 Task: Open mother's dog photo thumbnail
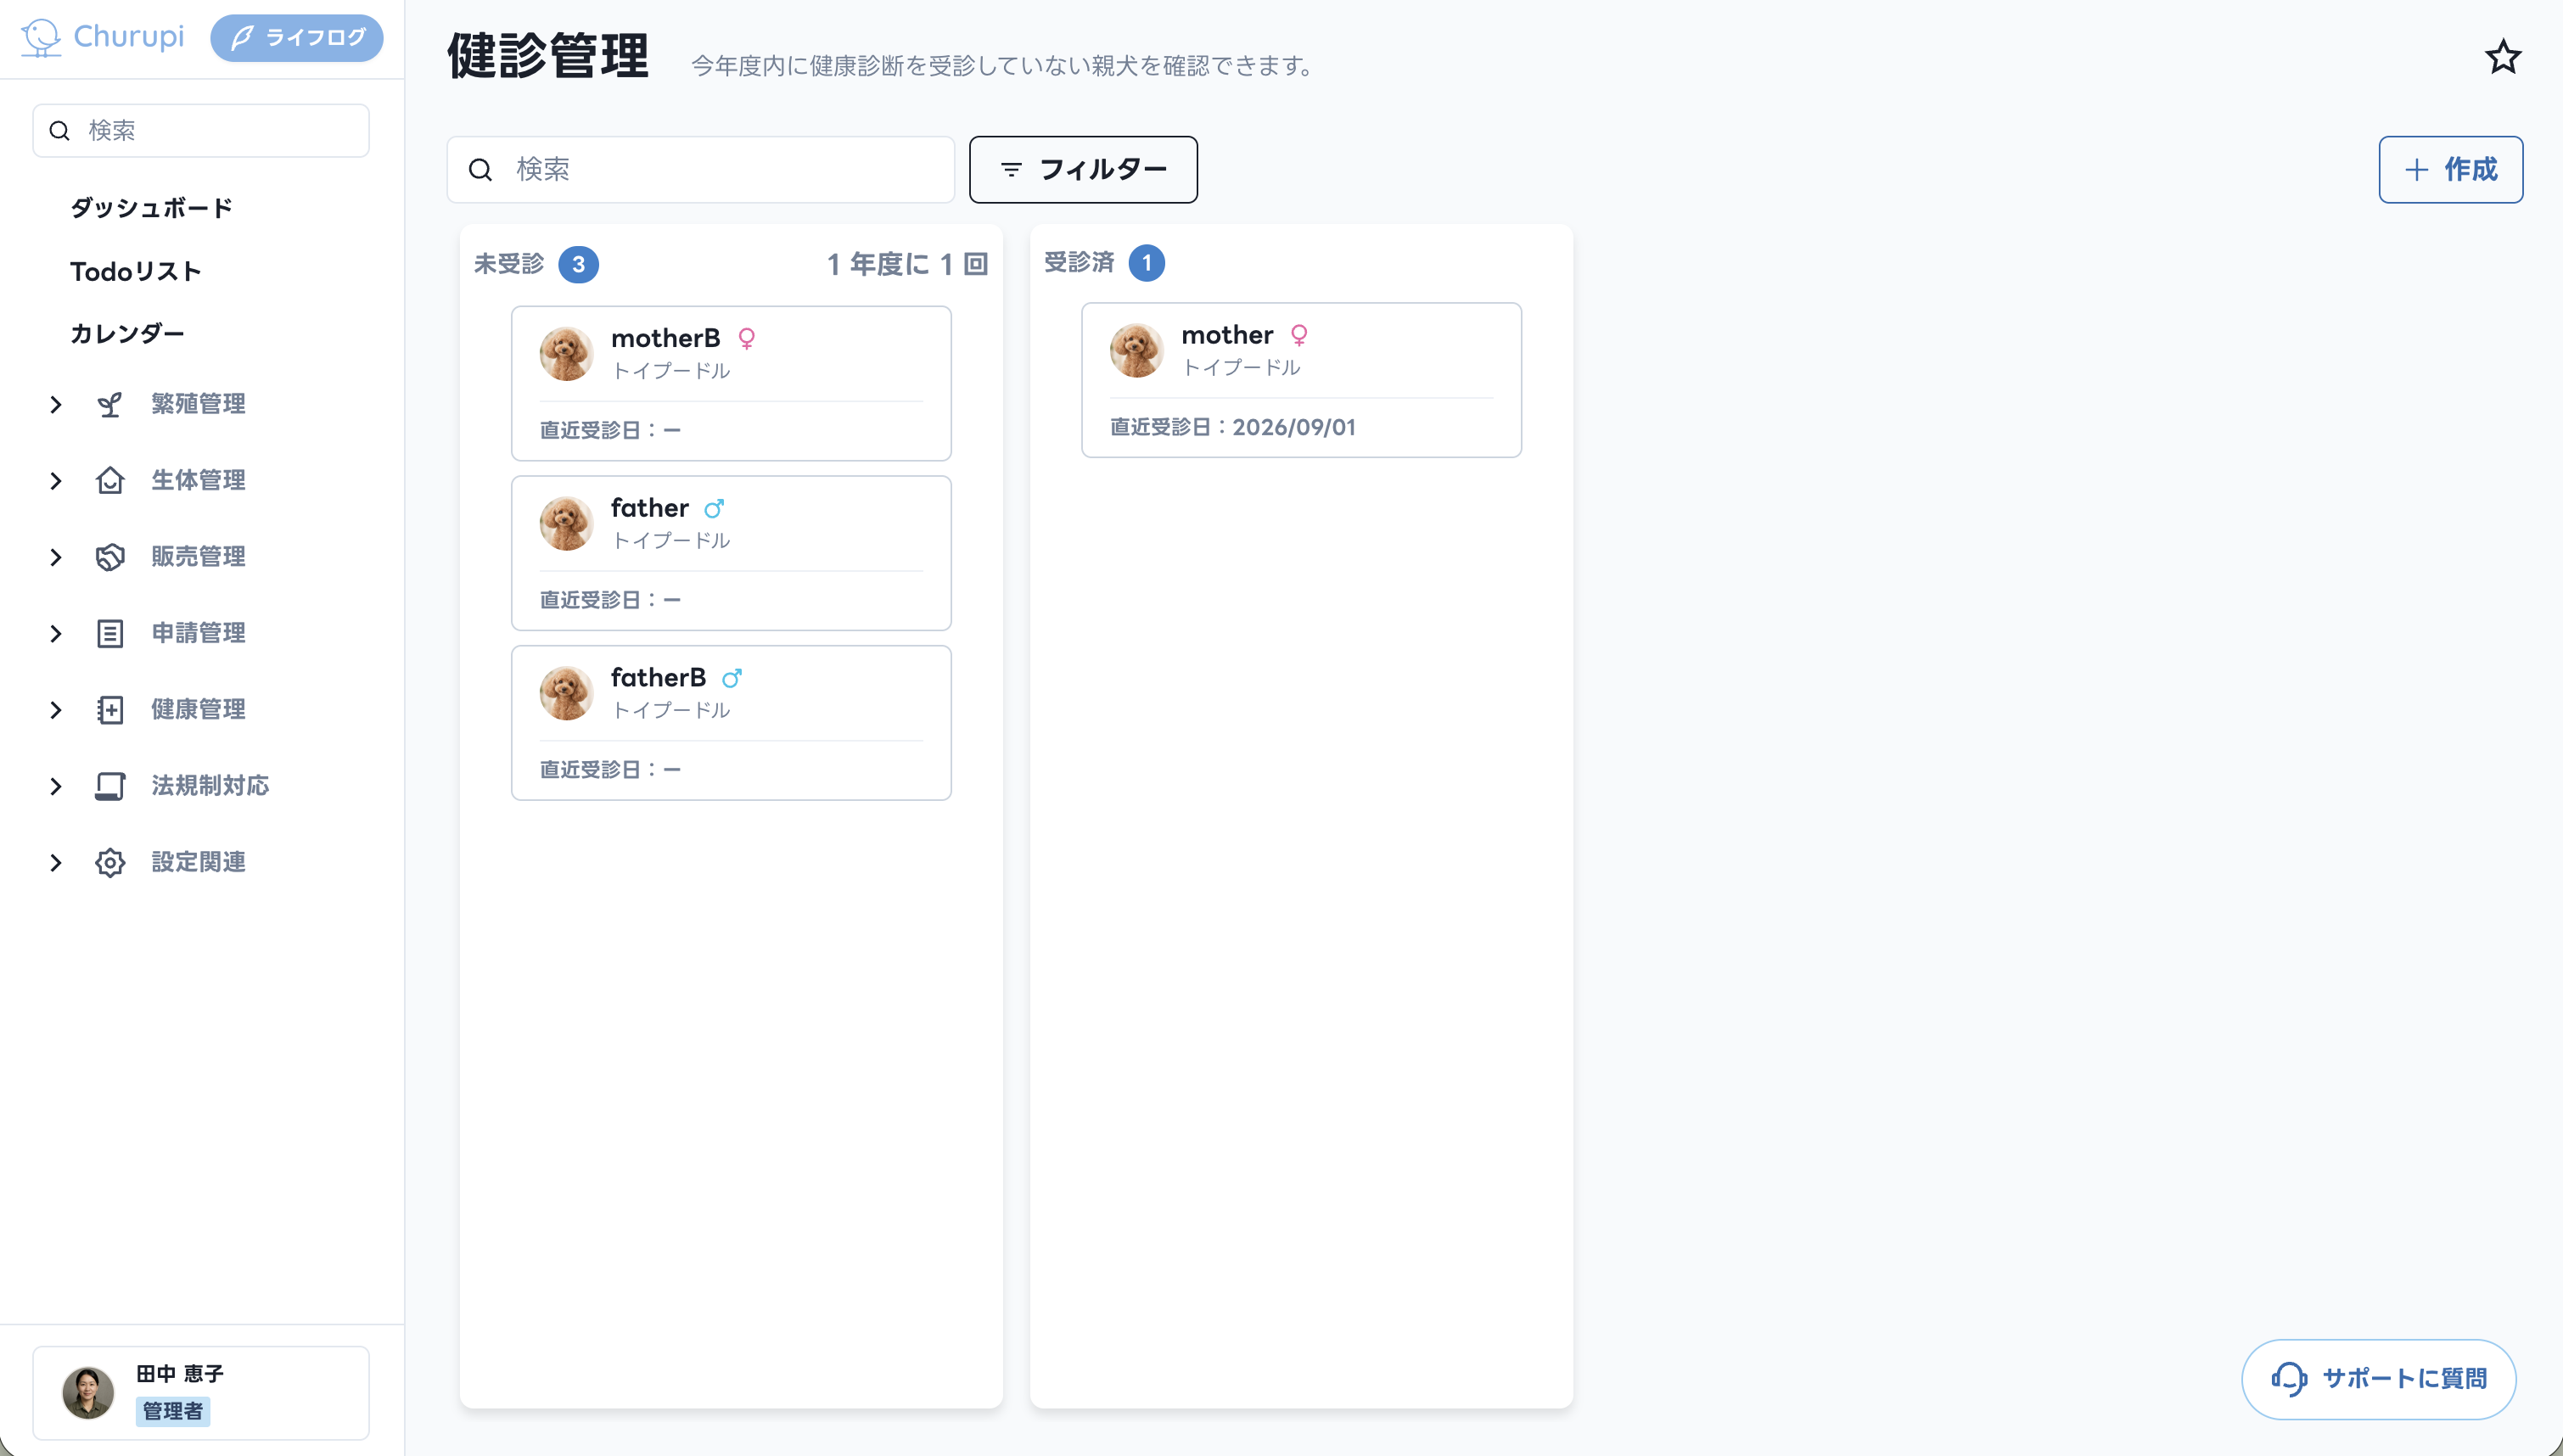tap(1136, 350)
